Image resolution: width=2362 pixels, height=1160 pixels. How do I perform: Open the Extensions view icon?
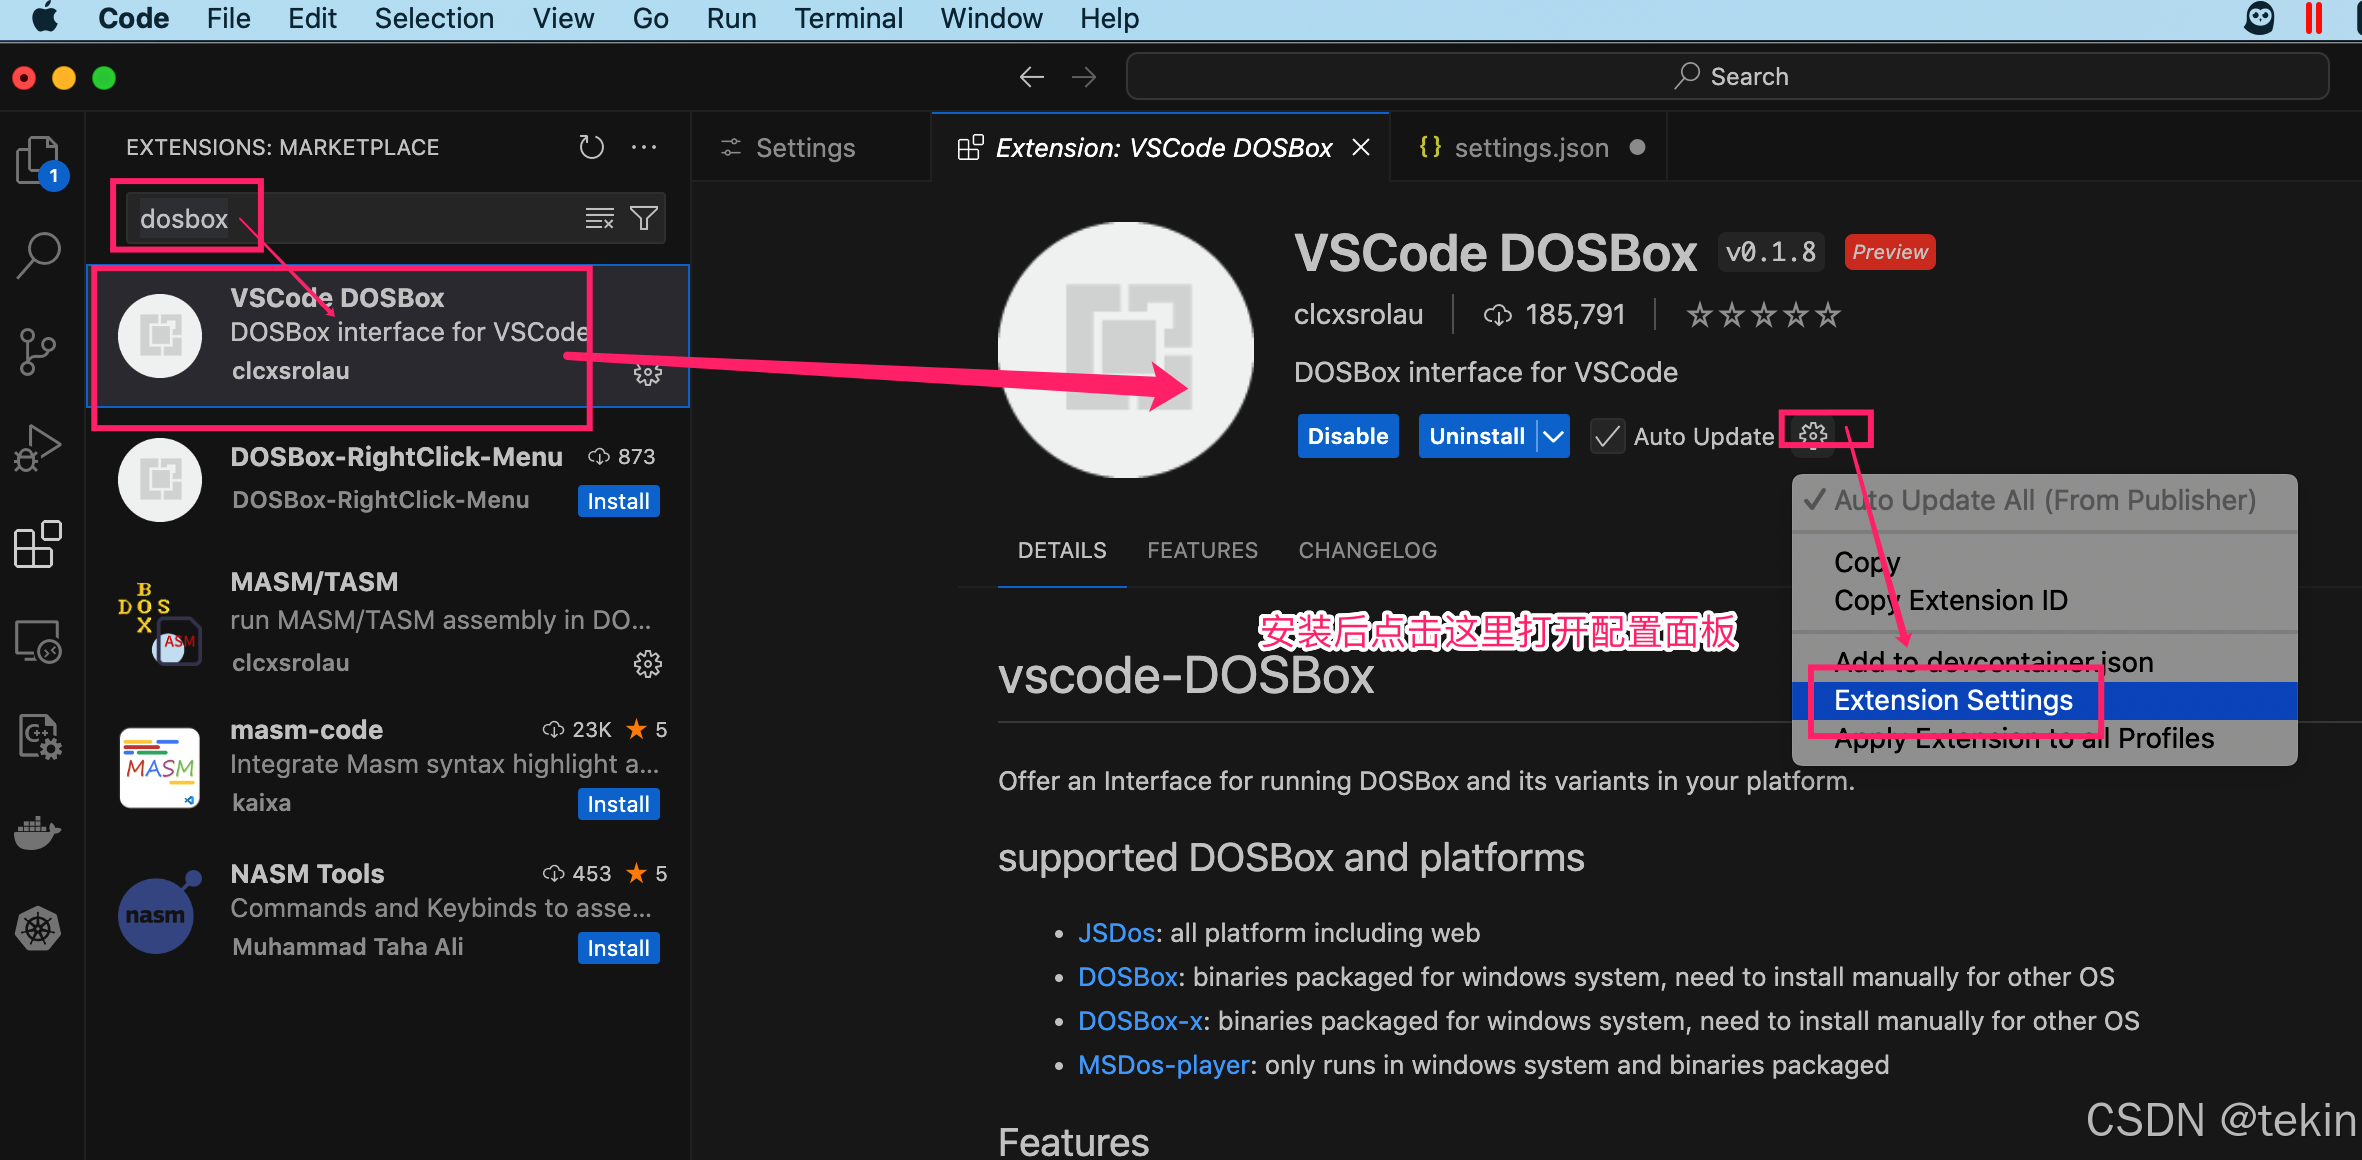click(x=38, y=544)
